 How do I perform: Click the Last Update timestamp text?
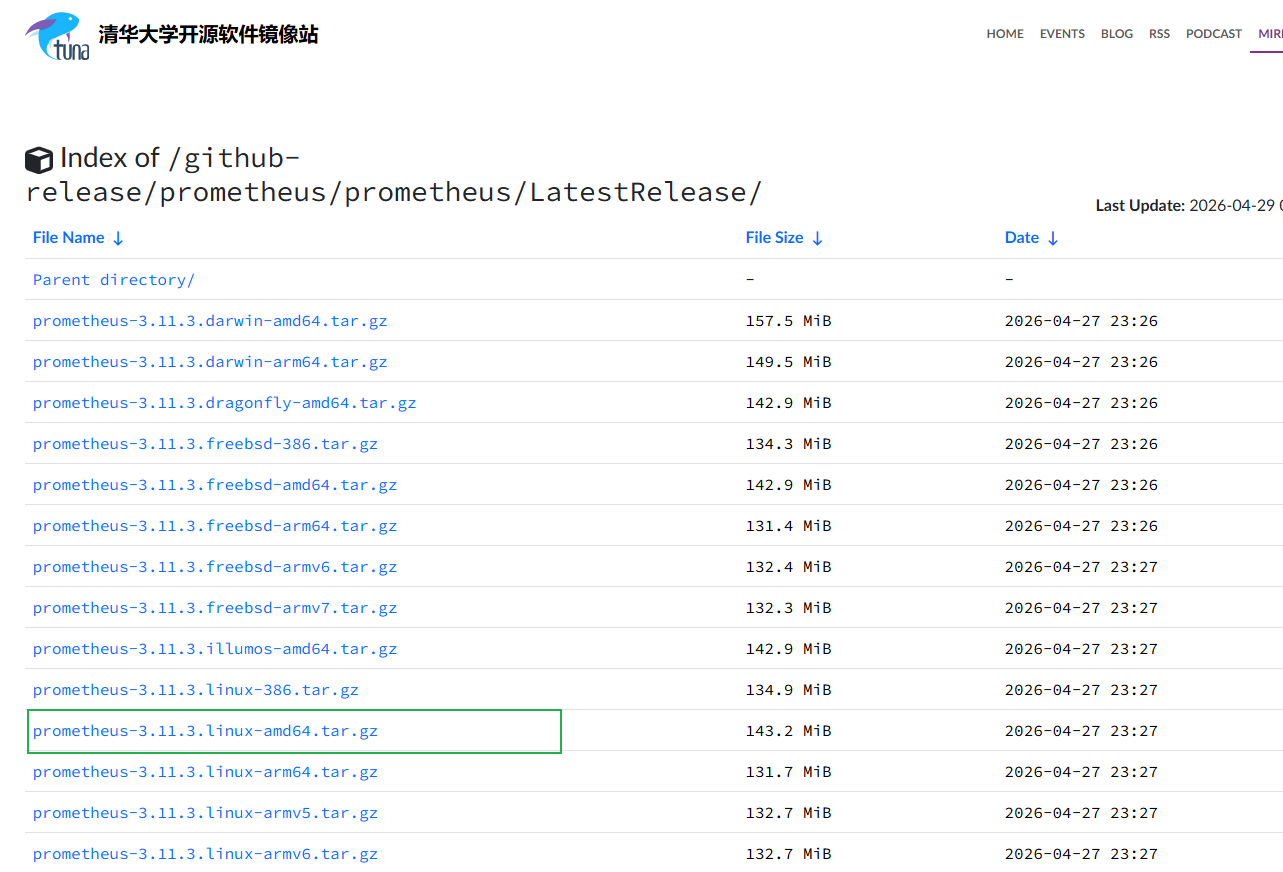(x=1189, y=205)
